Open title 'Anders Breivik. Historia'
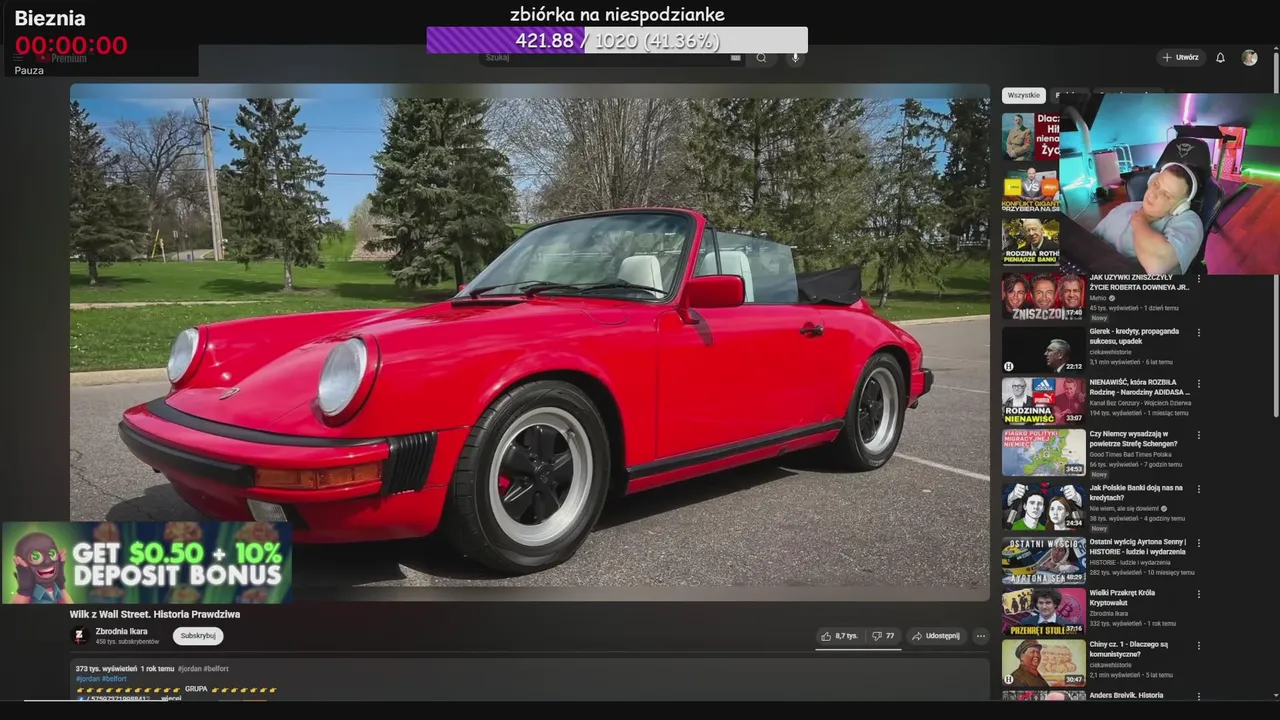 1126,695
